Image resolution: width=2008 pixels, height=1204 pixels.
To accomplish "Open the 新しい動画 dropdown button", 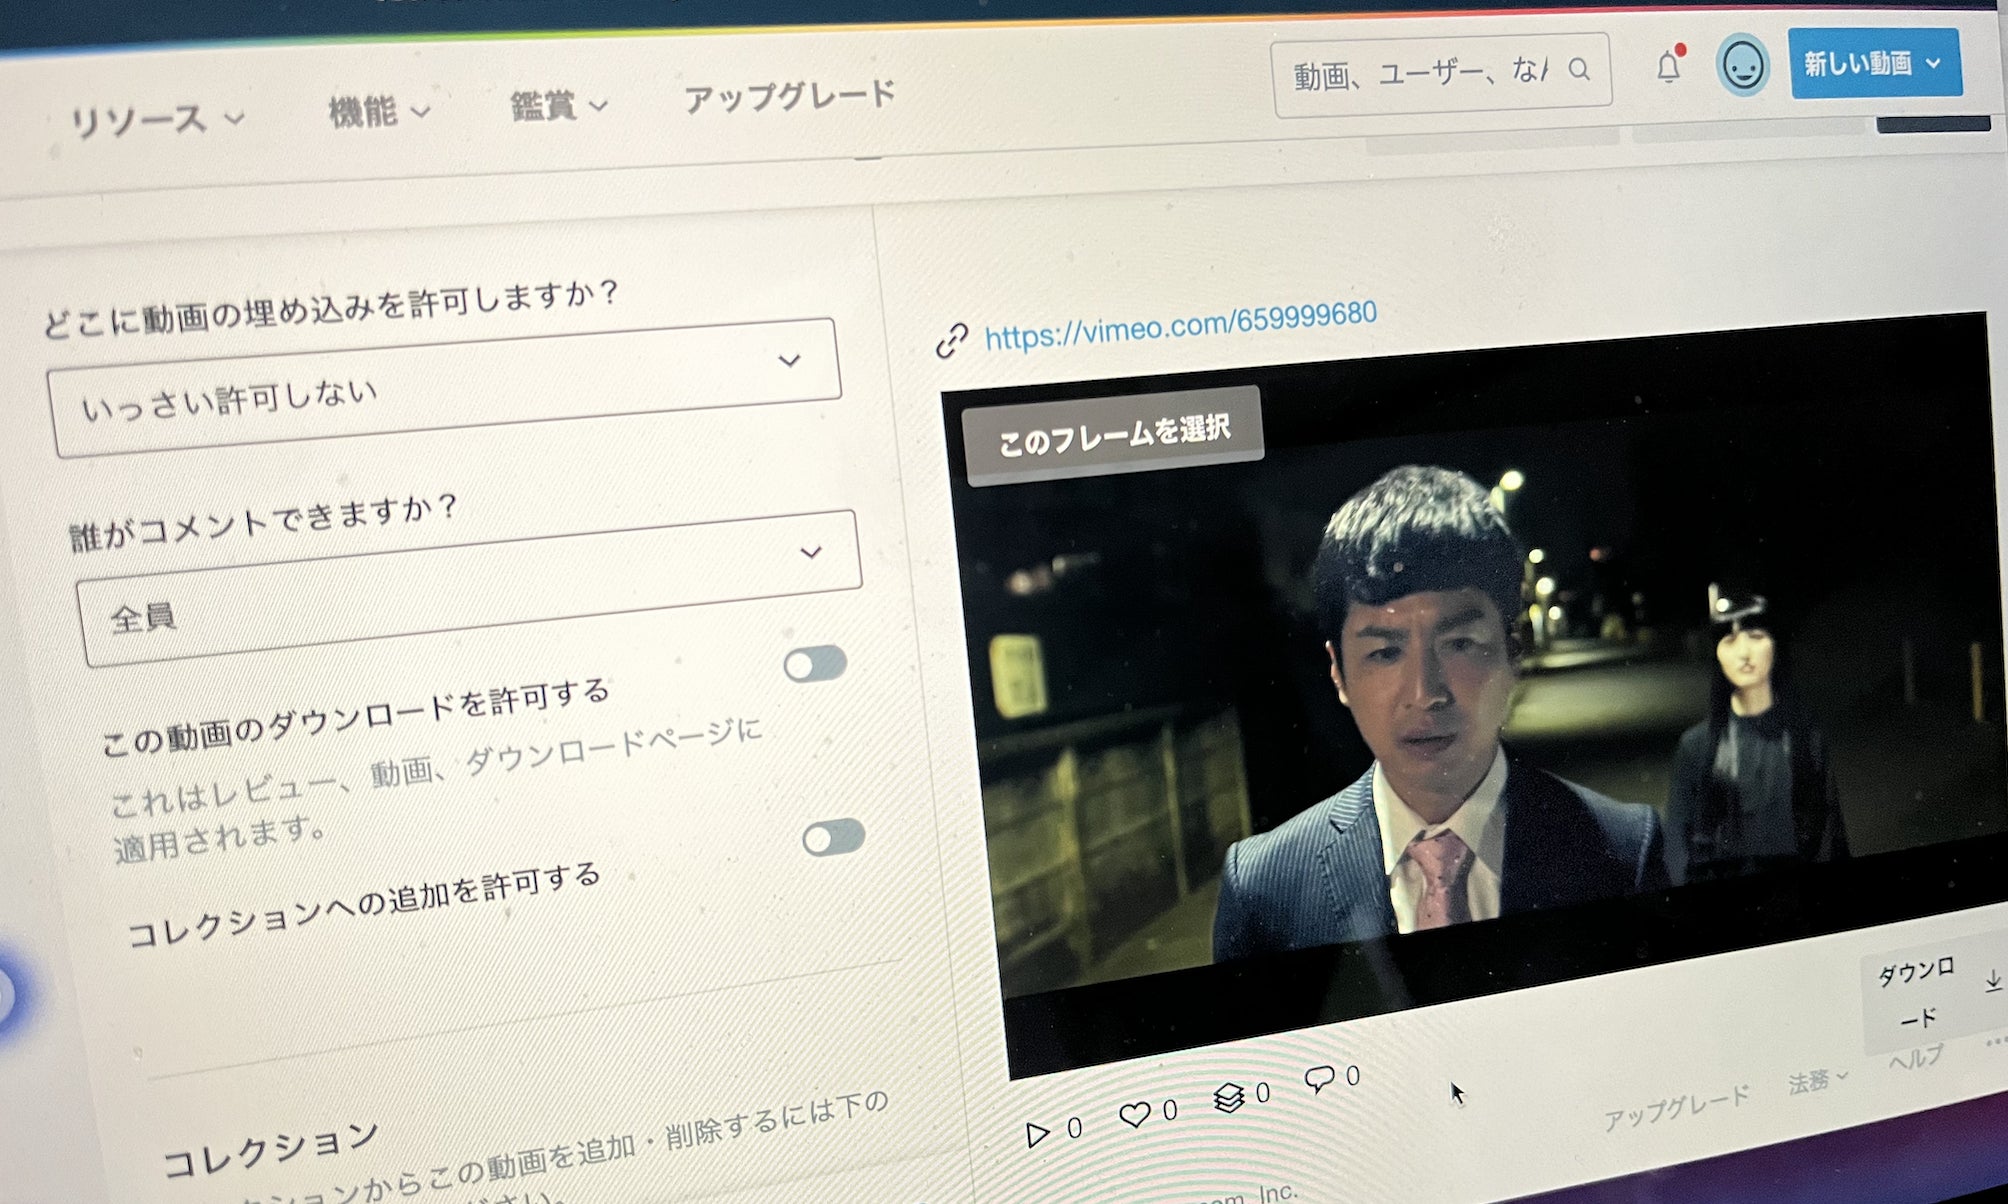I will (x=1874, y=63).
